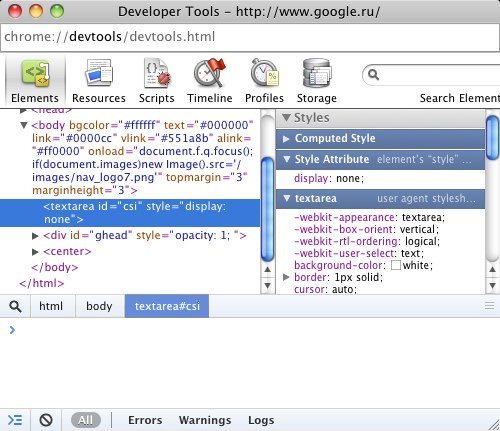Screen dimensions: 500x431
Task: Open the Scripts panel icon
Action: (x=157, y=72)
